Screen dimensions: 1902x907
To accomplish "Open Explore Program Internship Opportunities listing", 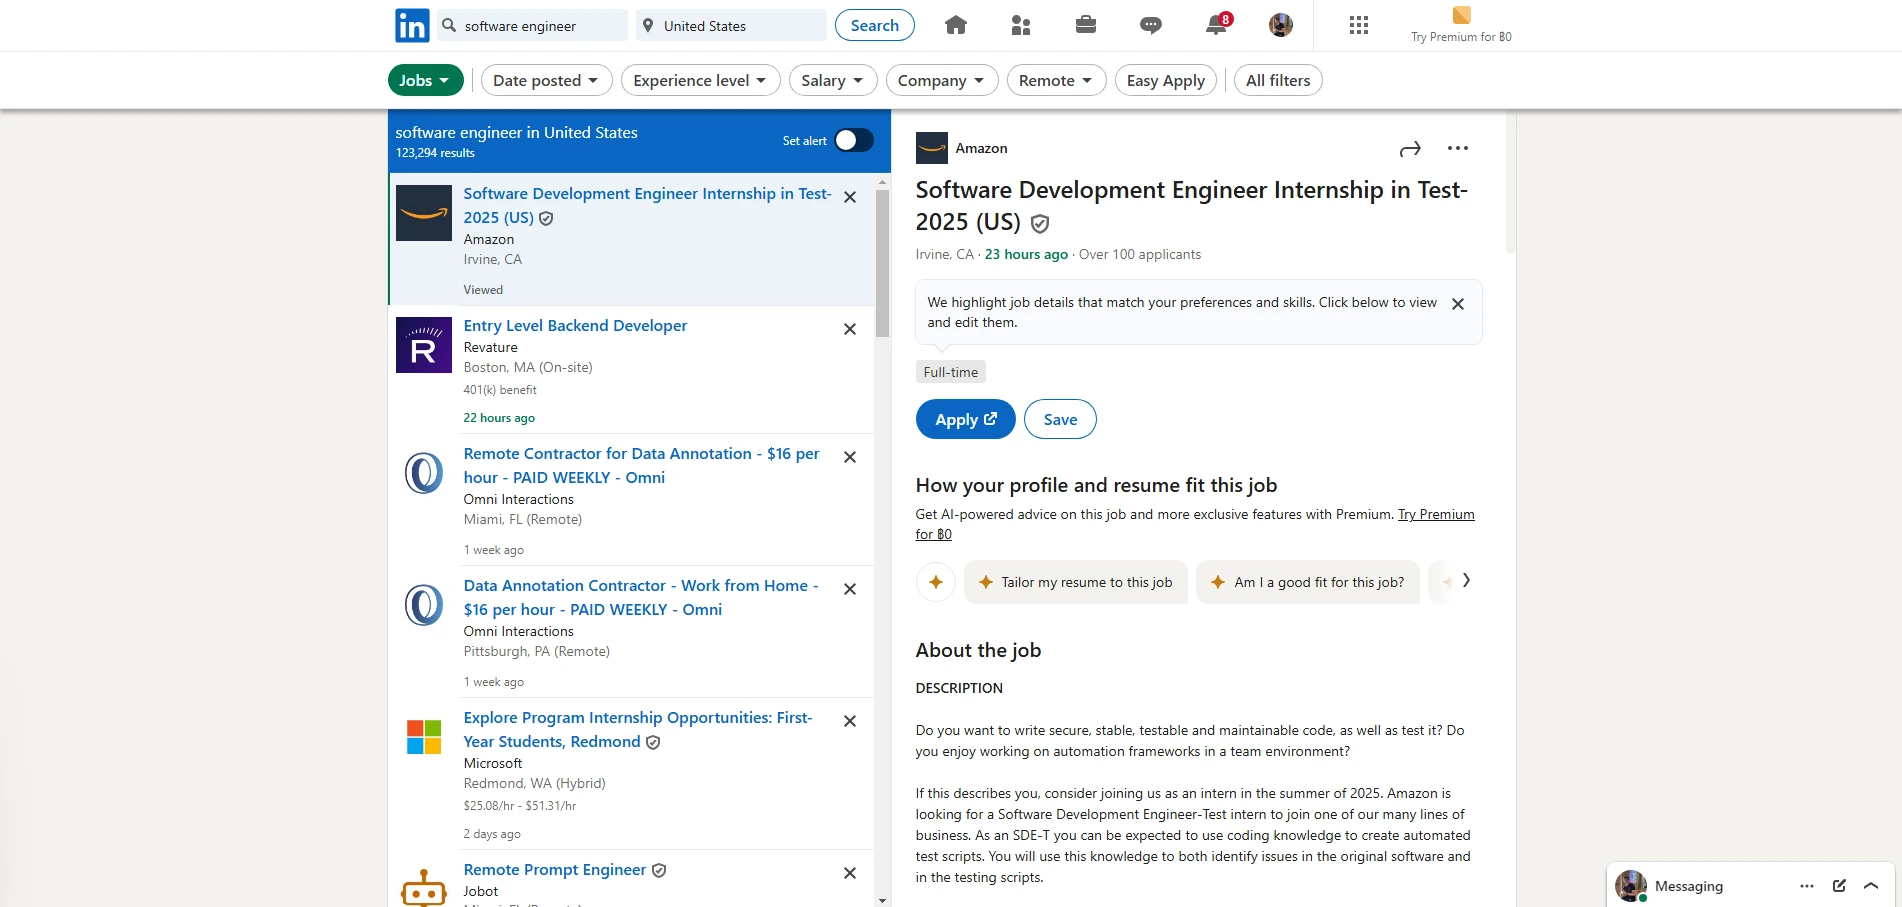I will (638, 730).
